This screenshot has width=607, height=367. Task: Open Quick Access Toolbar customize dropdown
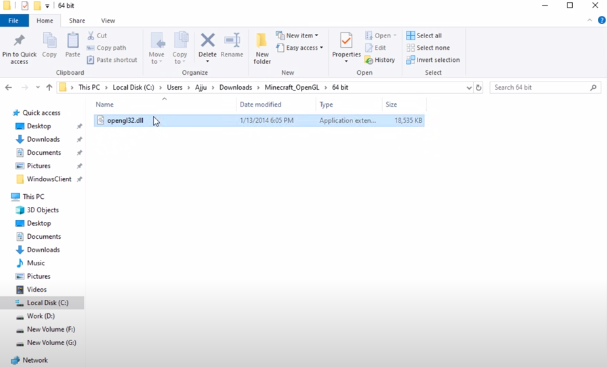pyautogui.click(x=47, y=6)
